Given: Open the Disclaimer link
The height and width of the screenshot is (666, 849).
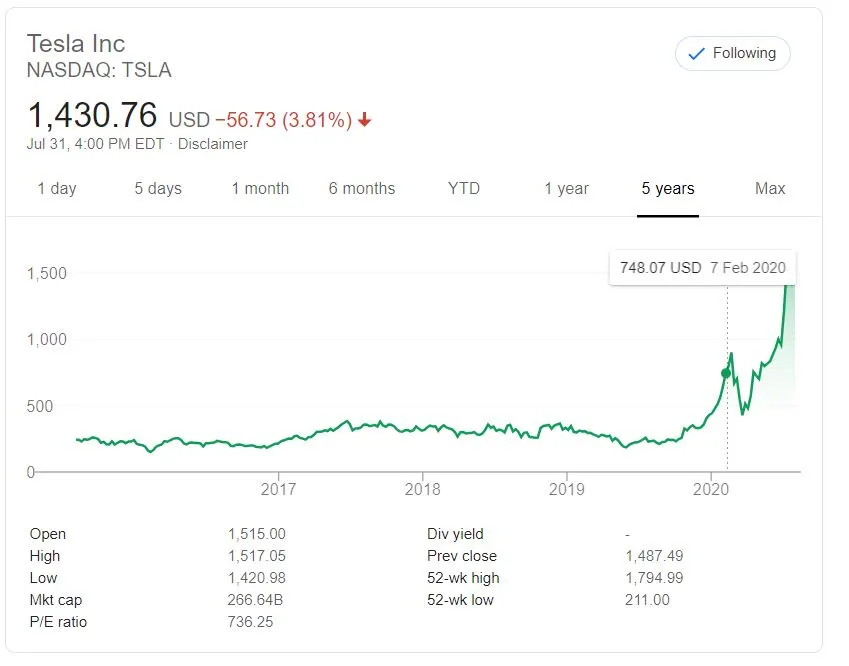Looking at the screenshot, I should coord(212,143).
